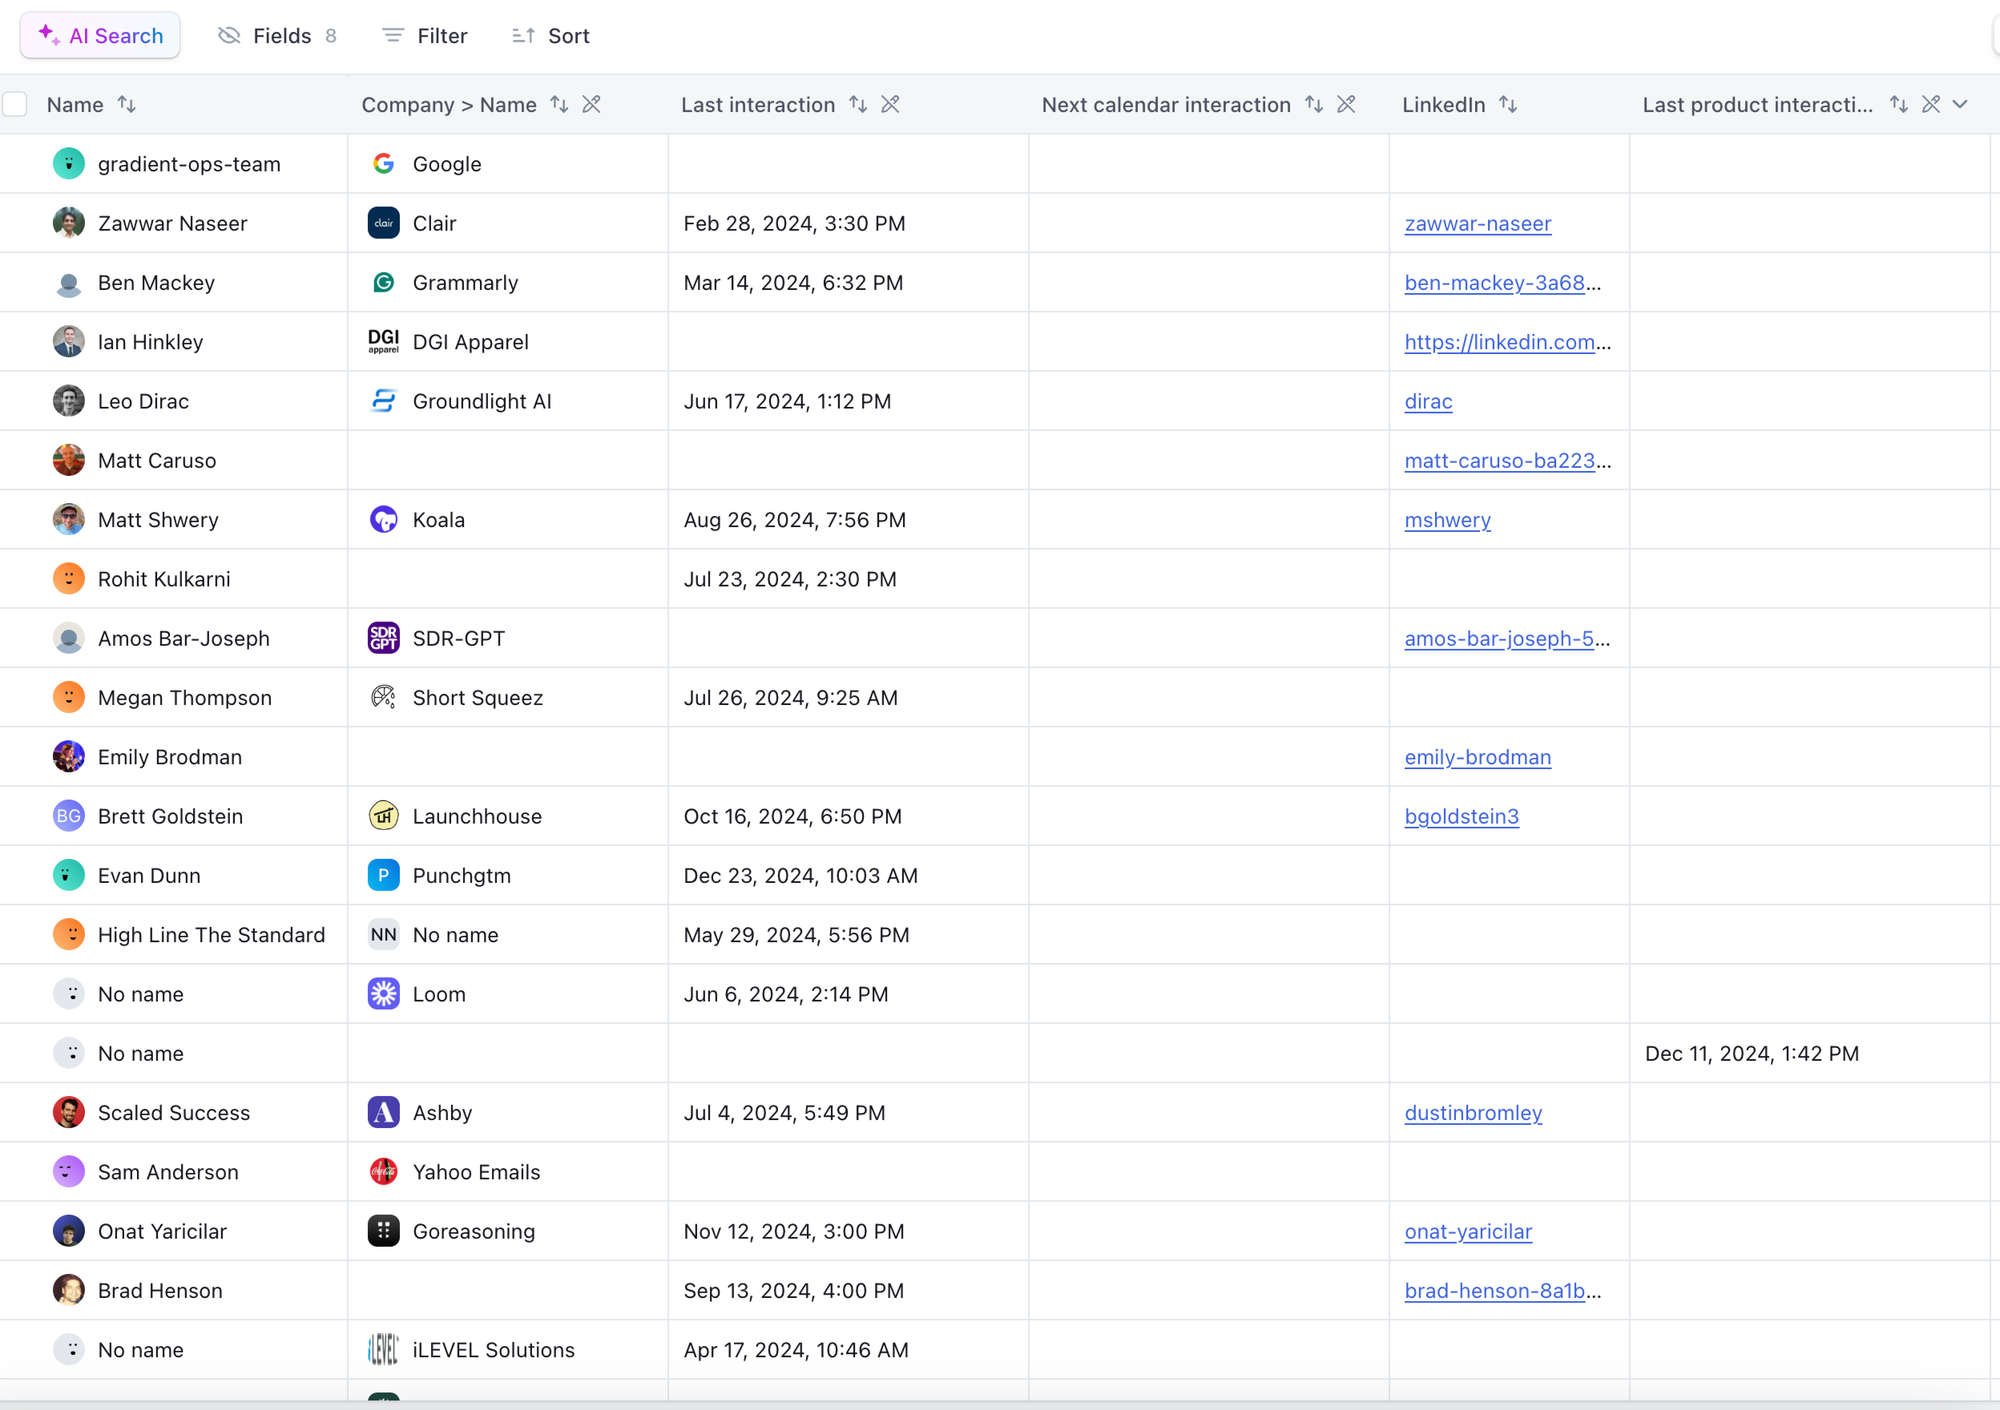Click unpin icon on Next calendar interaction
Screen dimensions: 2000x1410
1347,104
